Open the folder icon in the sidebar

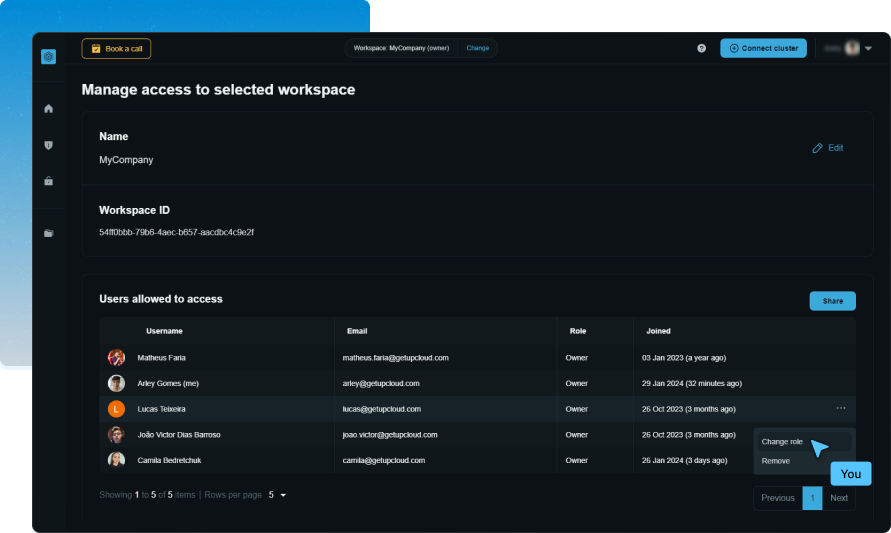click(x=48, y=233)
